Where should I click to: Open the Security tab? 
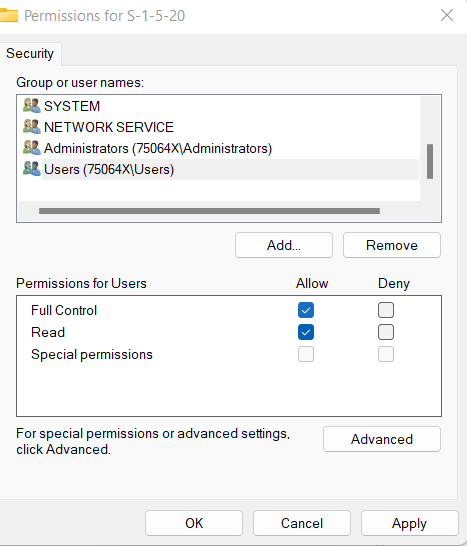pyautogui.click(x=30, y=54)
